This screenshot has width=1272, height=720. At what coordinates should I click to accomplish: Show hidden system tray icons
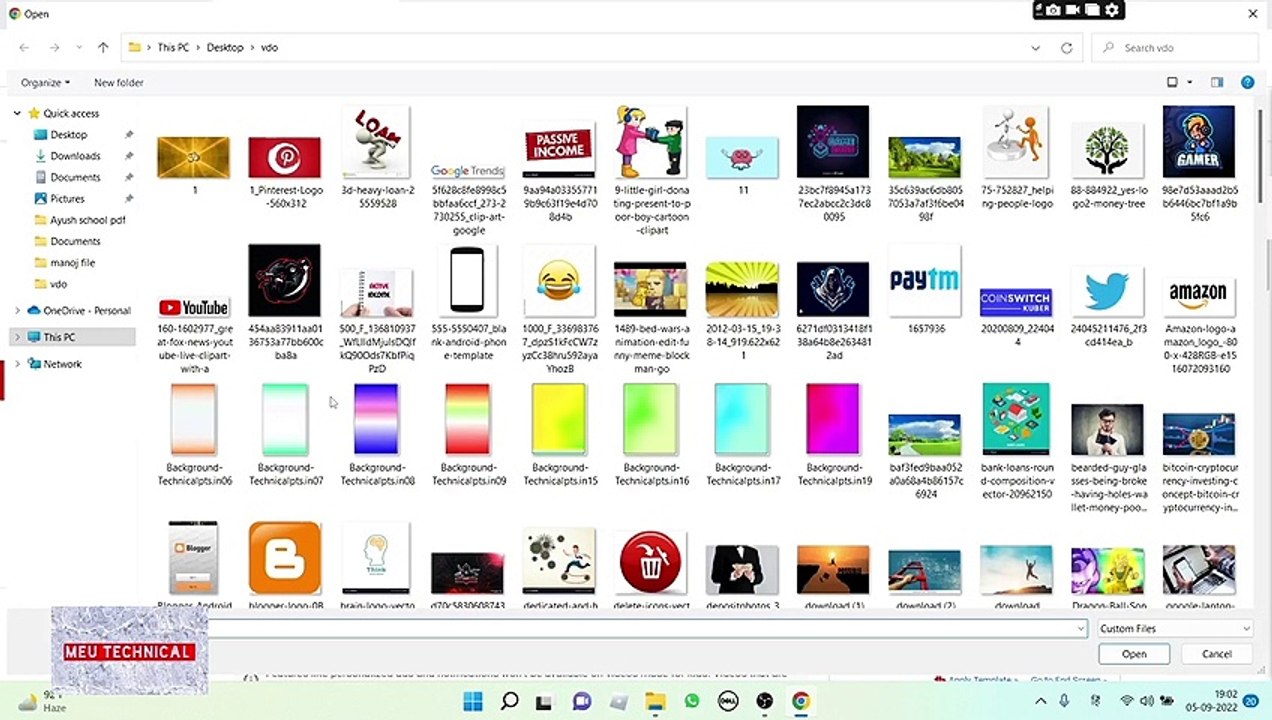tap(1040, 701)
